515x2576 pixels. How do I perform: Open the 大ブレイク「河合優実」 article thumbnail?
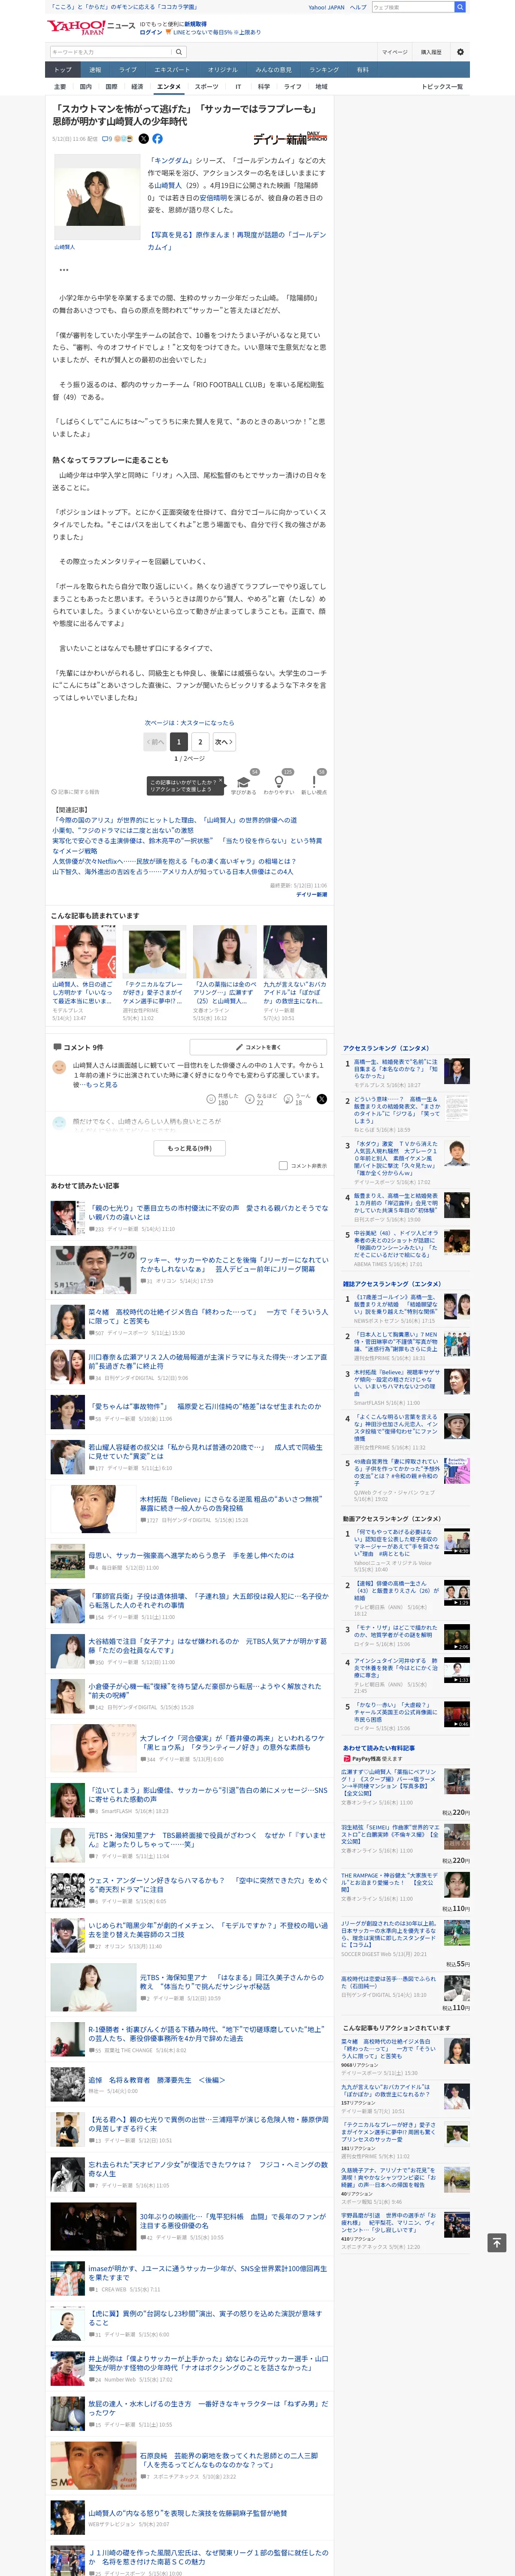coord(93,1748)
